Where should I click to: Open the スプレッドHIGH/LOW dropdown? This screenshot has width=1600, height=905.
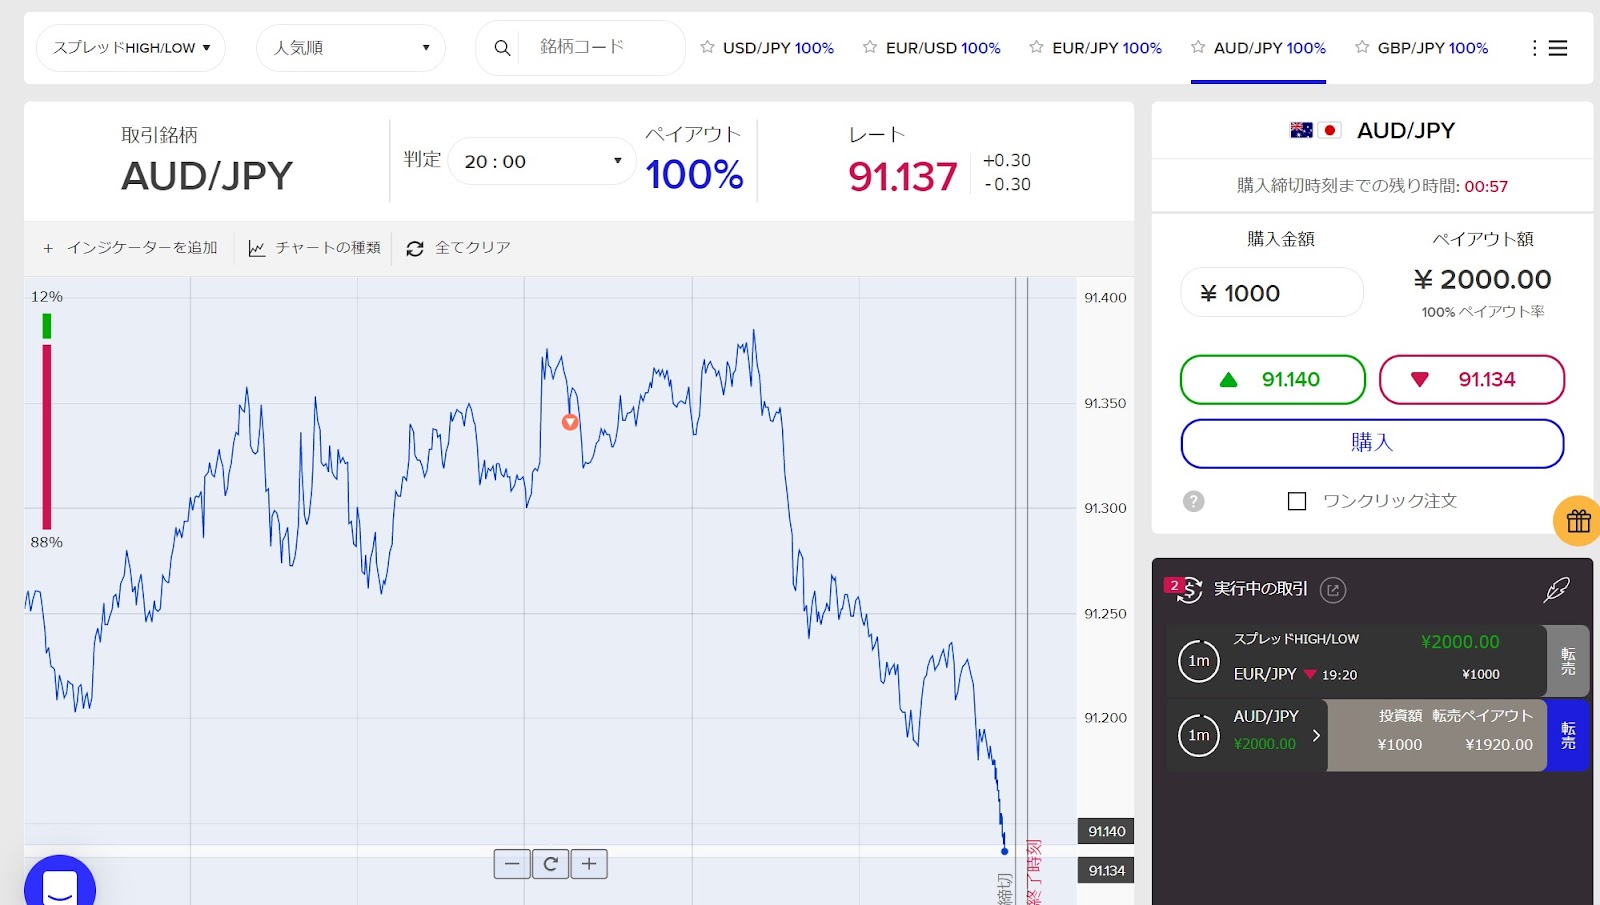131,48
